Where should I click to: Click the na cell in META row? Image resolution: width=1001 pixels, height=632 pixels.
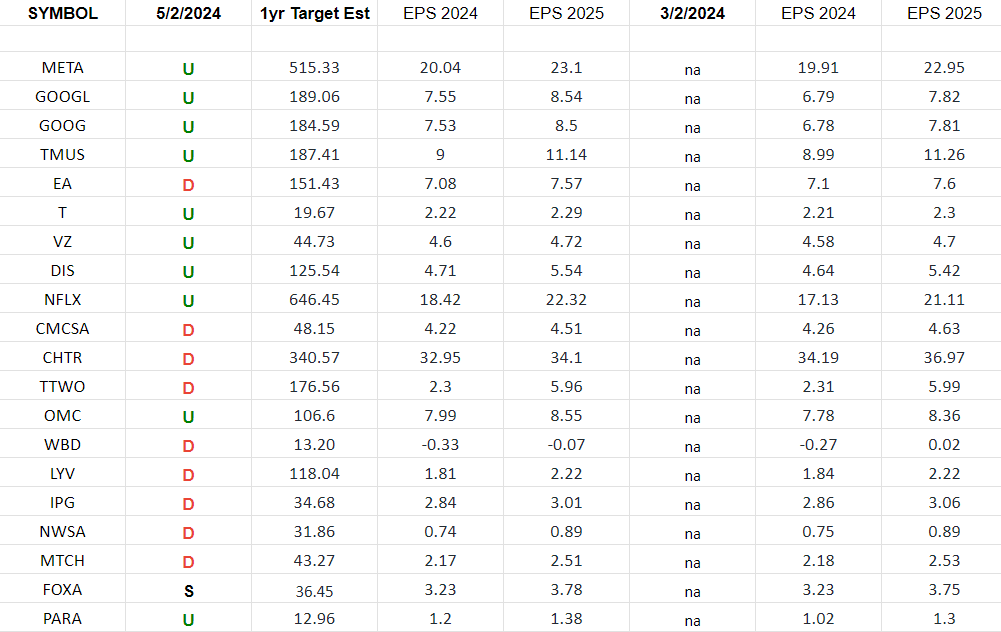pyautogui.click(x=693, y=70)
